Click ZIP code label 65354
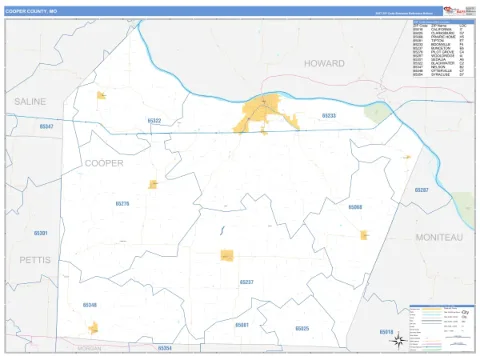The width and height of the screenshot is (480, 360). point(165,348)
